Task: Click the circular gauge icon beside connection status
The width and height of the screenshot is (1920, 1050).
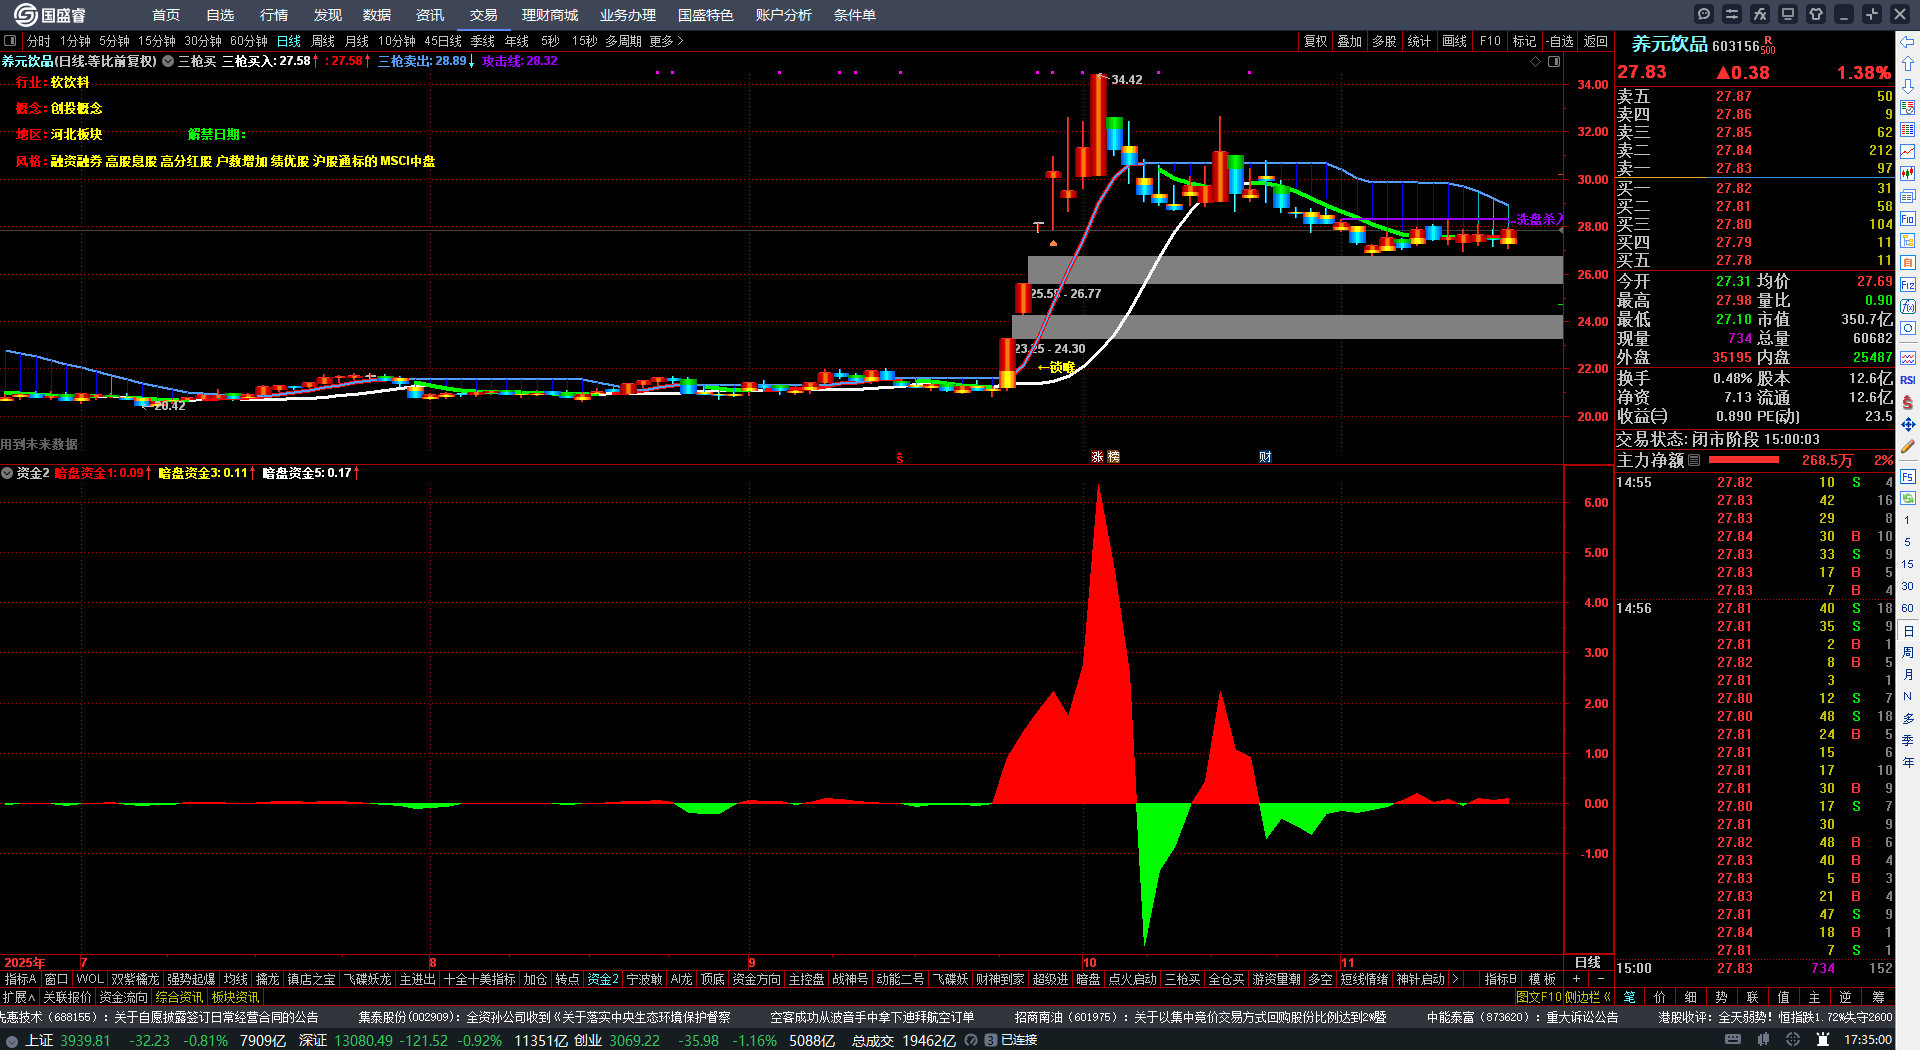Action: [971, 1040]
